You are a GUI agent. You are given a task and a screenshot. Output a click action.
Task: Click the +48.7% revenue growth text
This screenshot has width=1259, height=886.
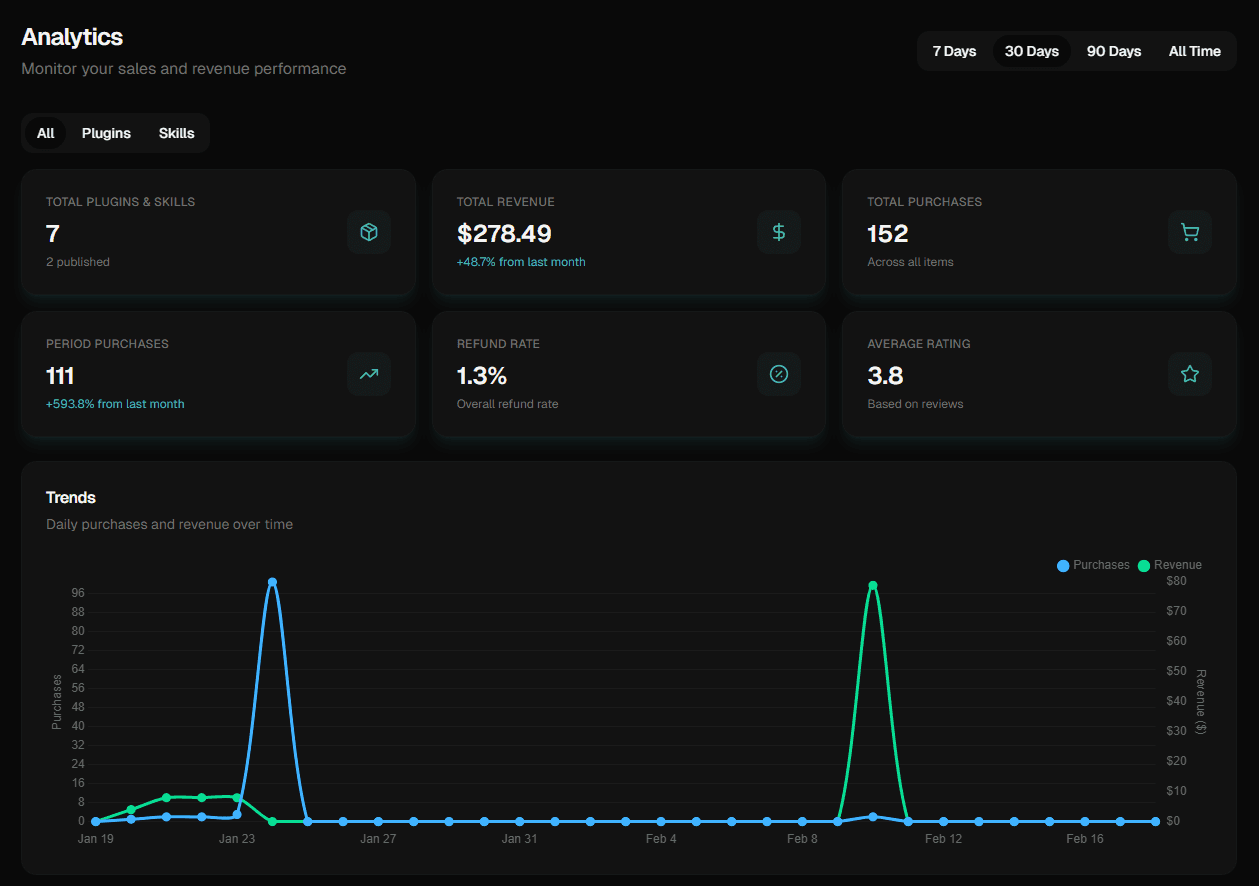(521, 261)
